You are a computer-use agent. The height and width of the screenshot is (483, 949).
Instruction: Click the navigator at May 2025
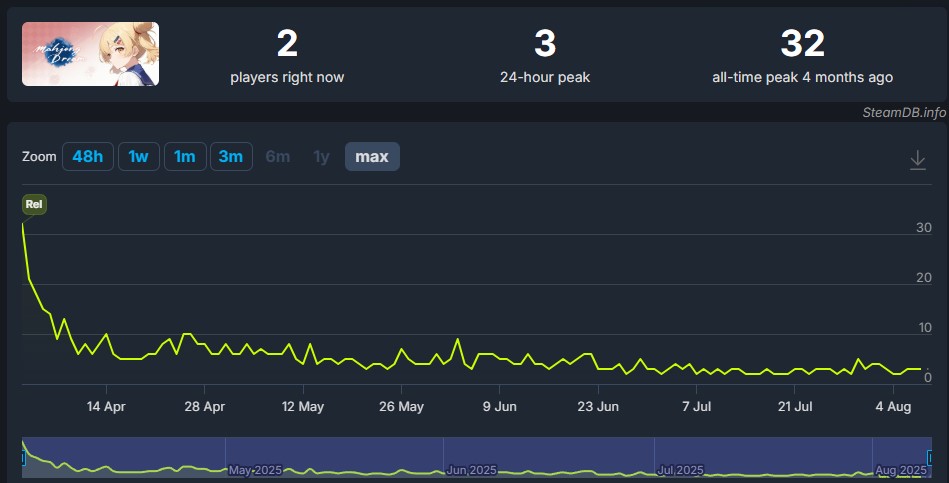pos(255,470)
